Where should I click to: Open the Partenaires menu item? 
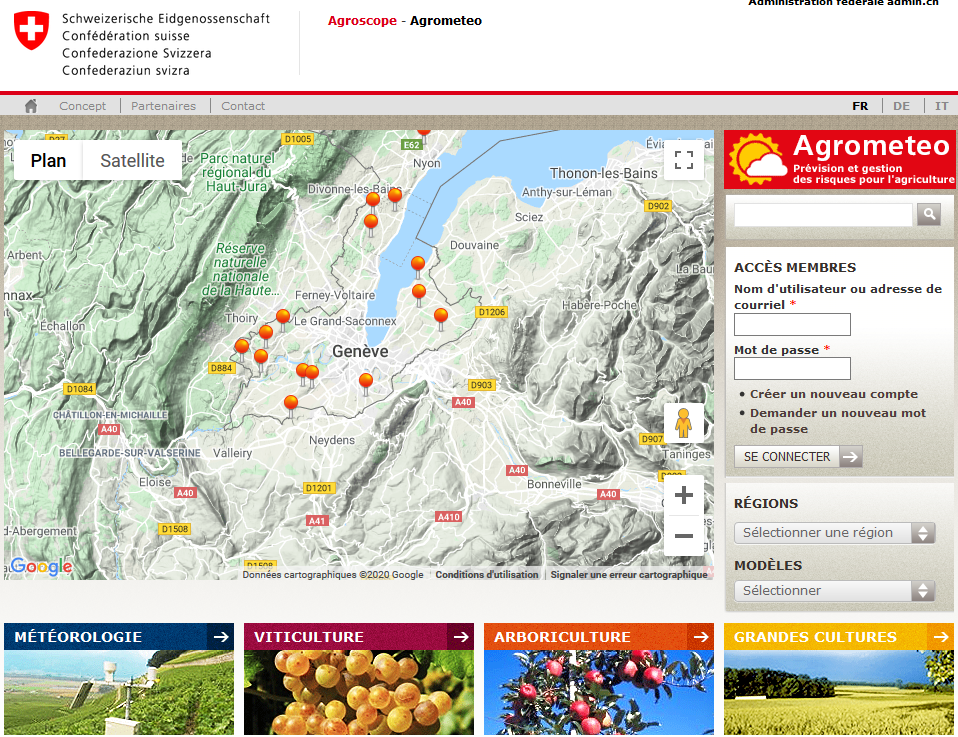point(163,106)
